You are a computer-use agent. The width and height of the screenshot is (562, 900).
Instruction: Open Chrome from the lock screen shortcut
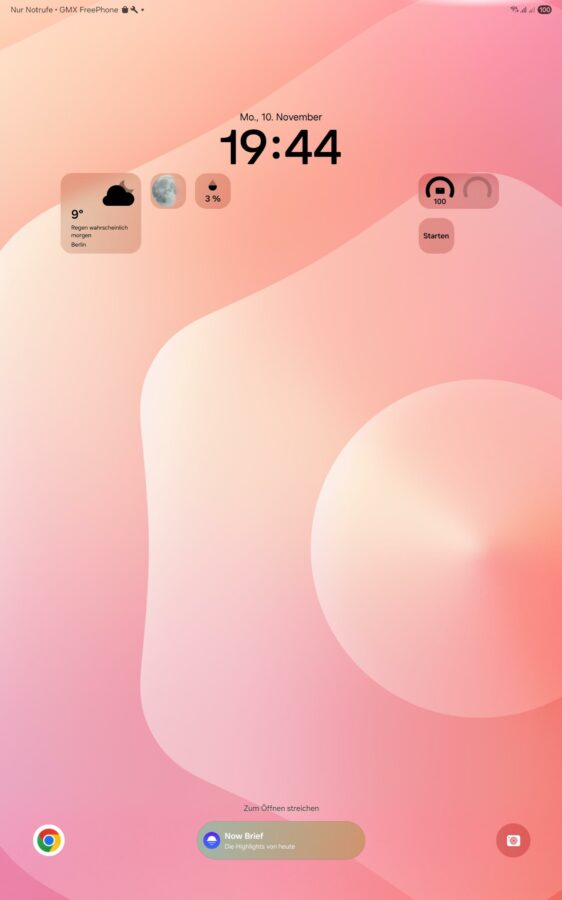(x=49, y=840)
